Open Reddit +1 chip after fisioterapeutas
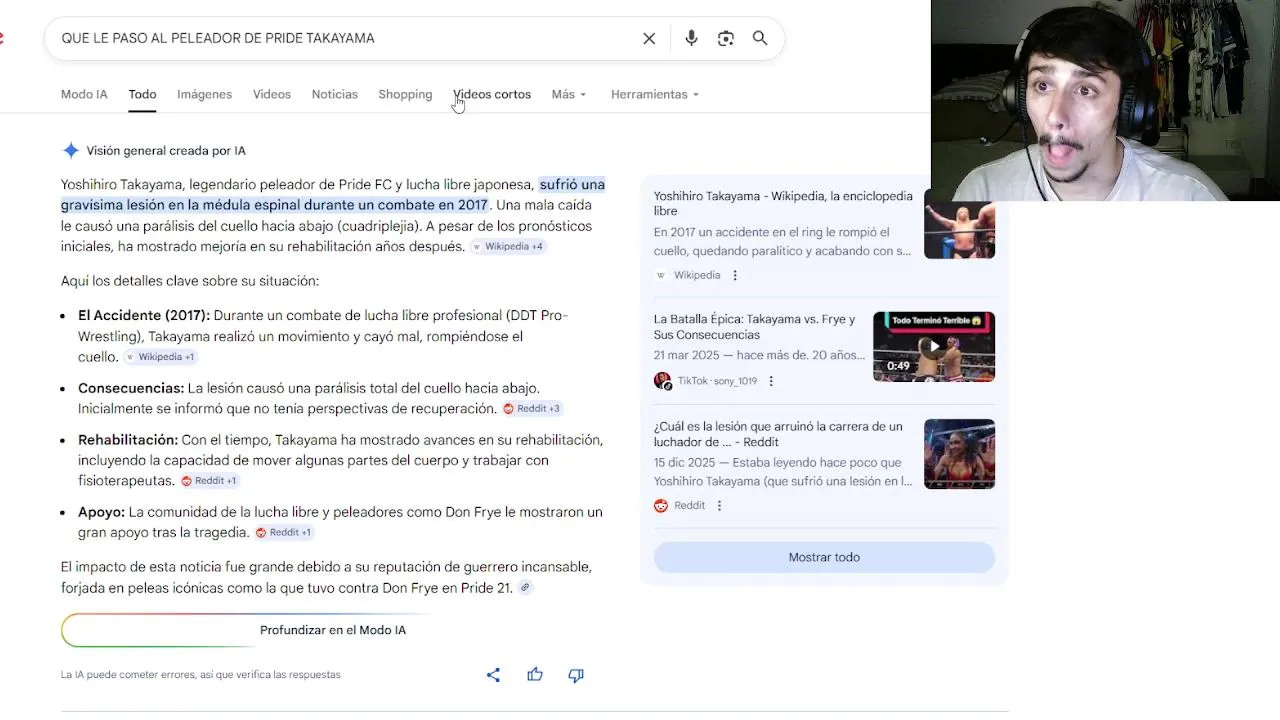 209,481
